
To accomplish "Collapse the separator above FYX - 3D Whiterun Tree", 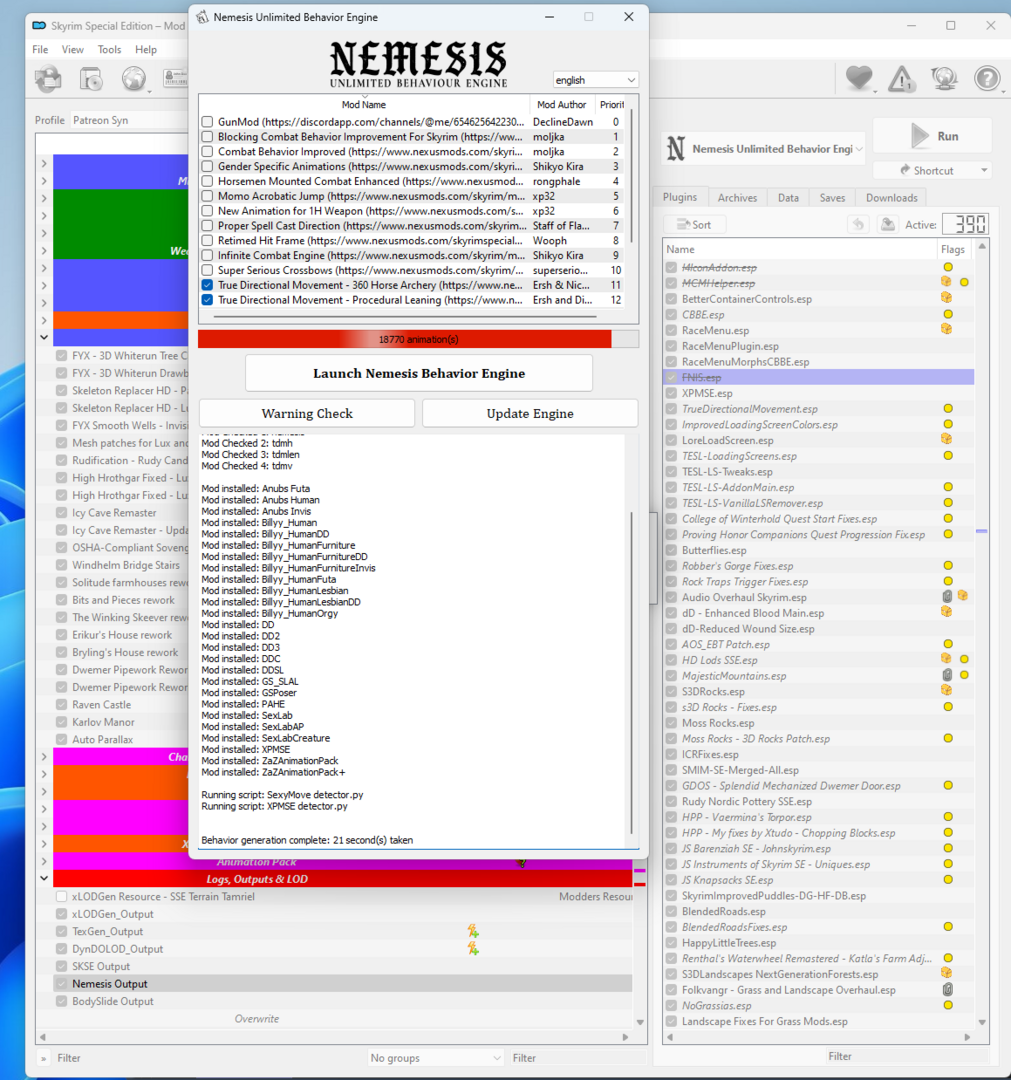I will point(44,338).
